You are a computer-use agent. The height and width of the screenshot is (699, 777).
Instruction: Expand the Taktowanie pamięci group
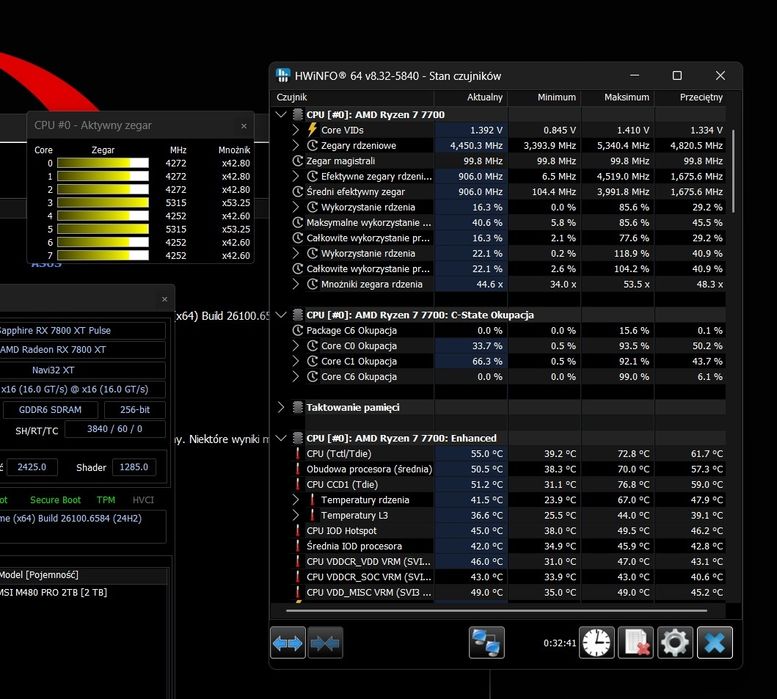pyautogui.click(x=281, y=407)
